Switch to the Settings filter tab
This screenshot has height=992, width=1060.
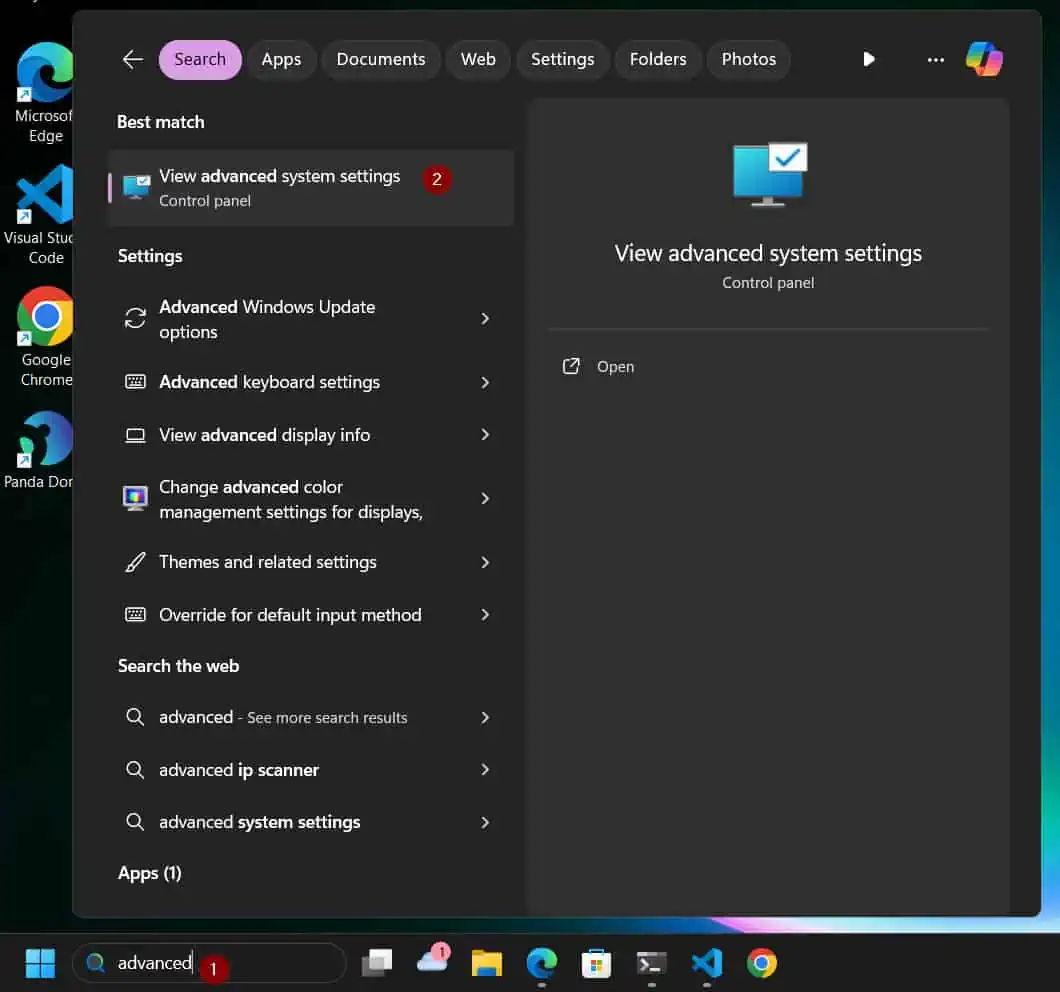pyautogui.click(x=562, y=60)
